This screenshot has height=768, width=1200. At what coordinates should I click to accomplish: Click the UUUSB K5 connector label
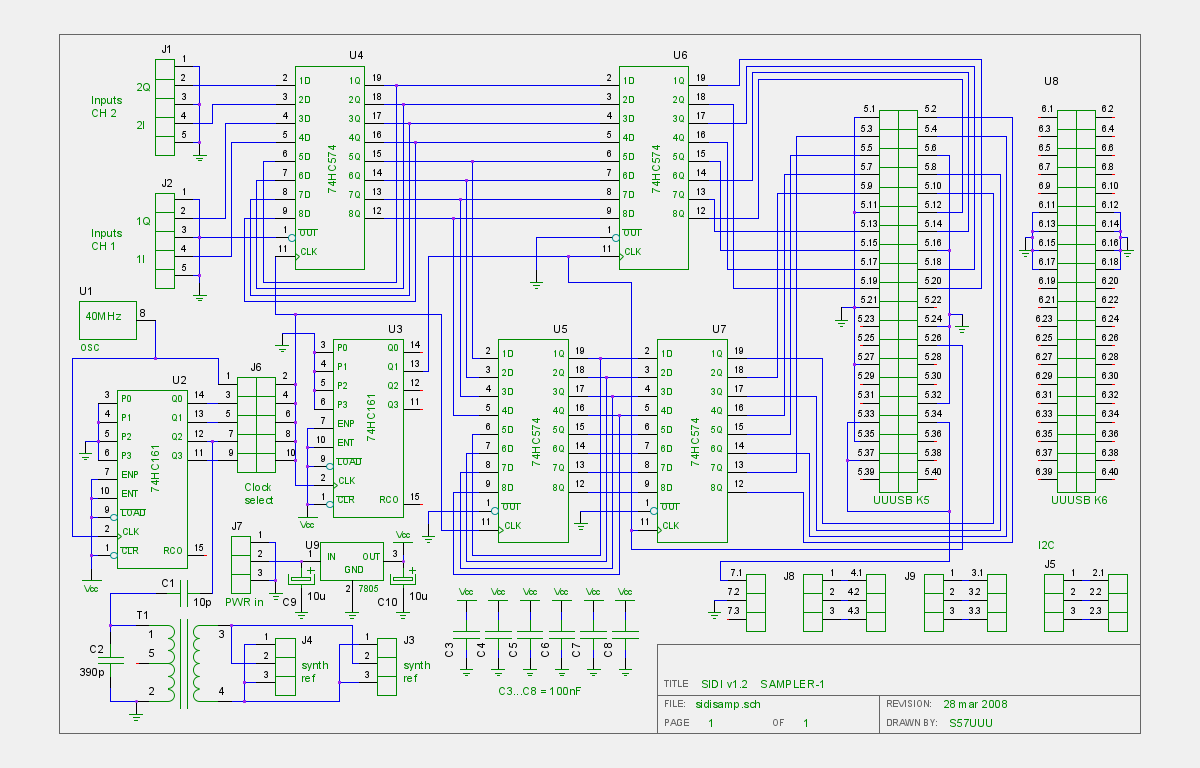(901, 499)
